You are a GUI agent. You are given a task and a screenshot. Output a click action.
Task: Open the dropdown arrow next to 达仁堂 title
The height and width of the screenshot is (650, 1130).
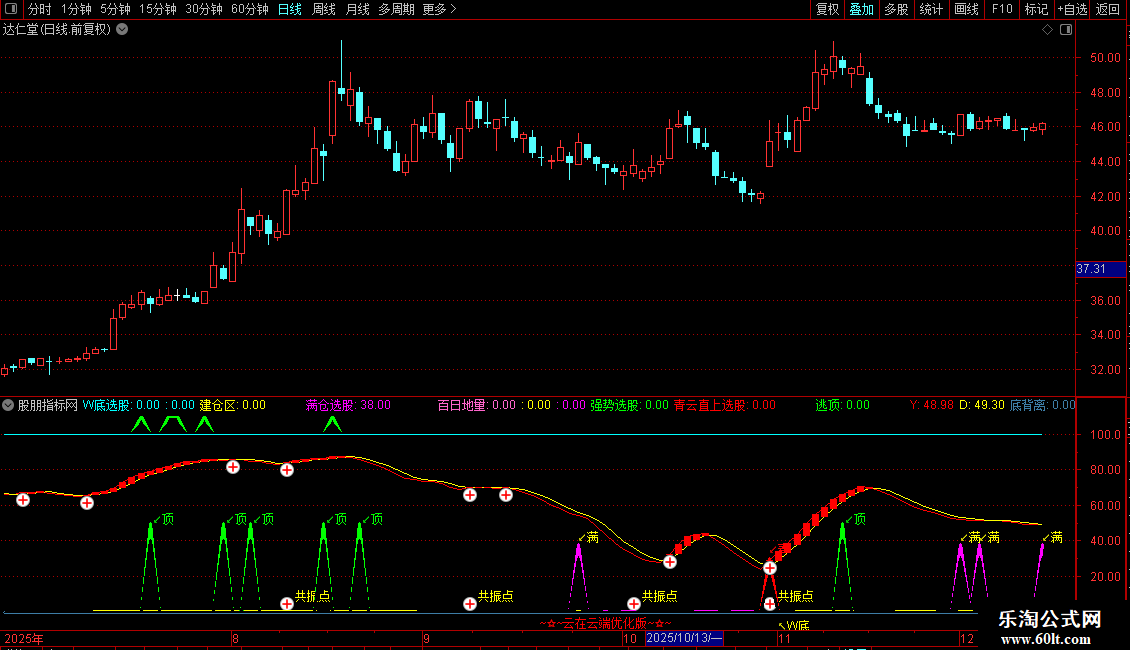coord(123,29)
